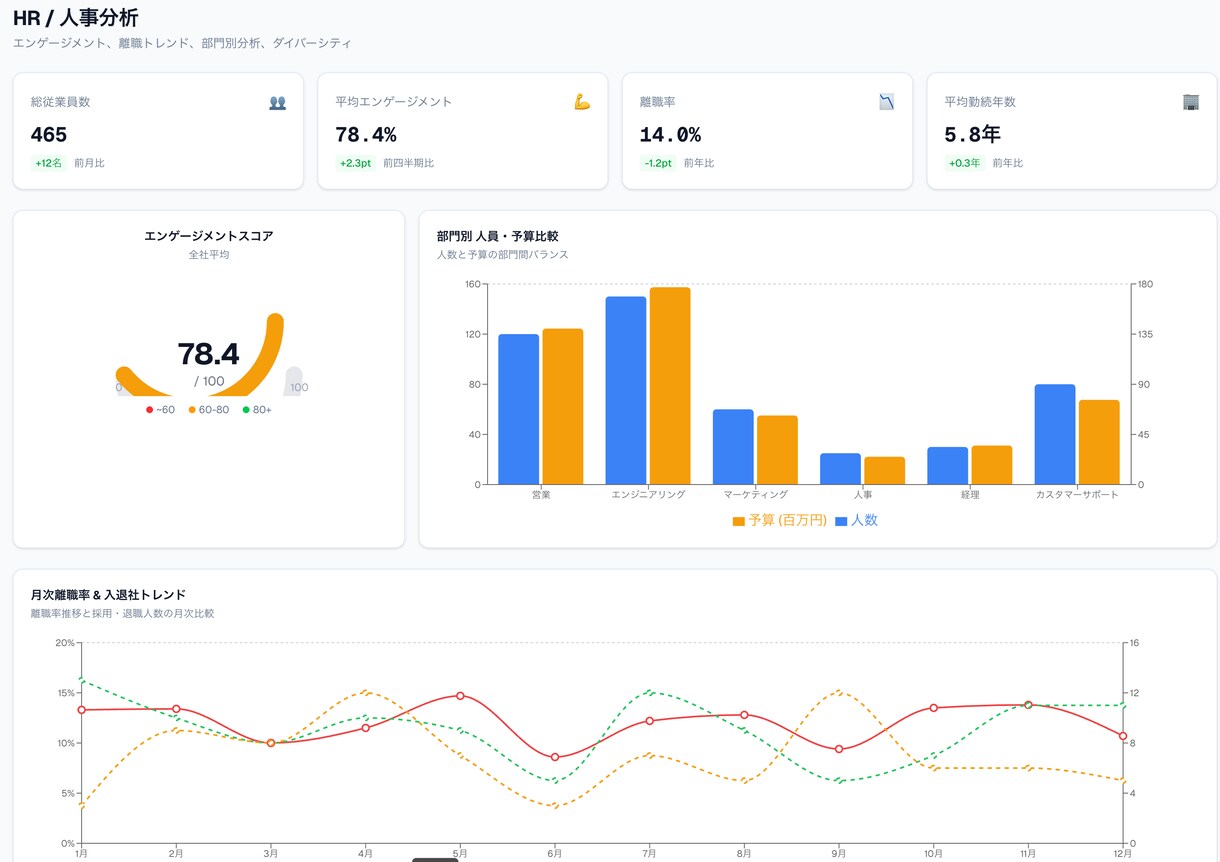Click the blue 人数 bar for 営業
The image size is (1220, 862).
pyautogui.click(x=519, y=409)
